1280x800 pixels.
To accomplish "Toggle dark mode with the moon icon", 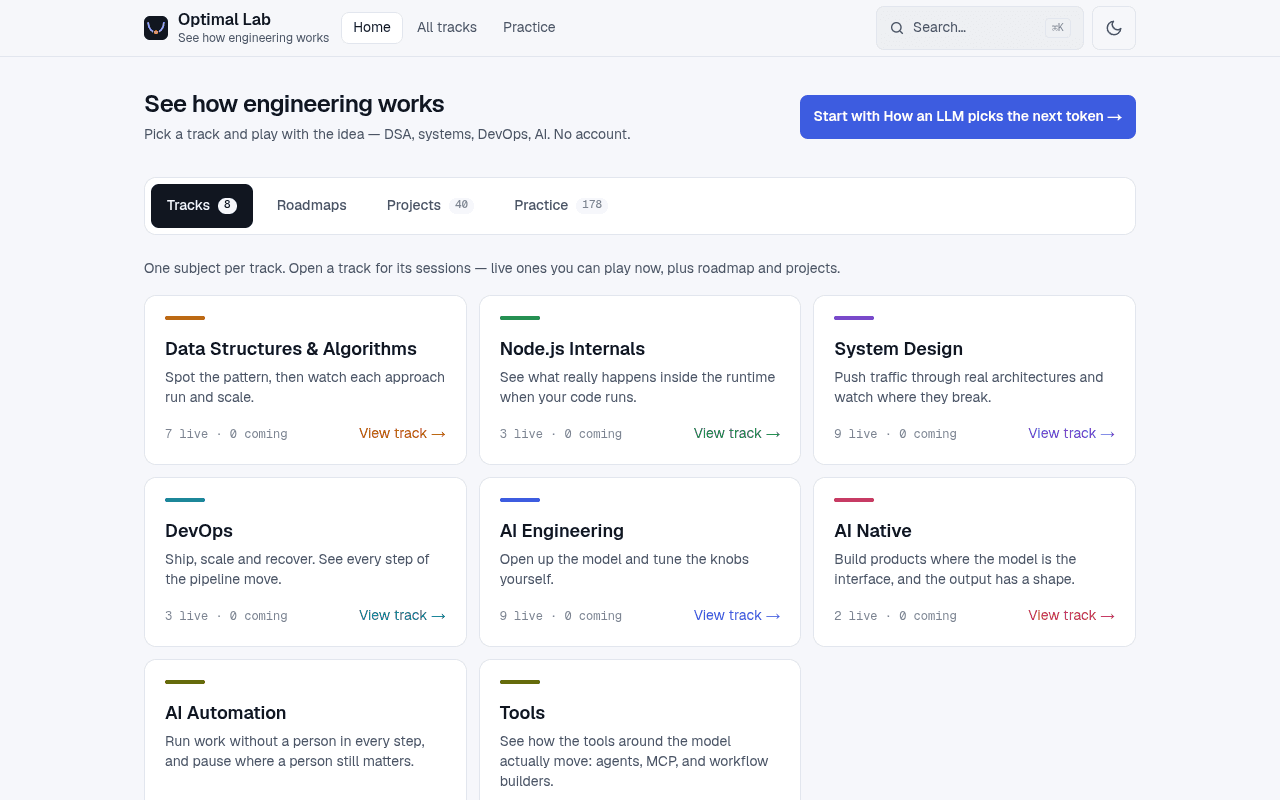I will tap(1114, 28).
